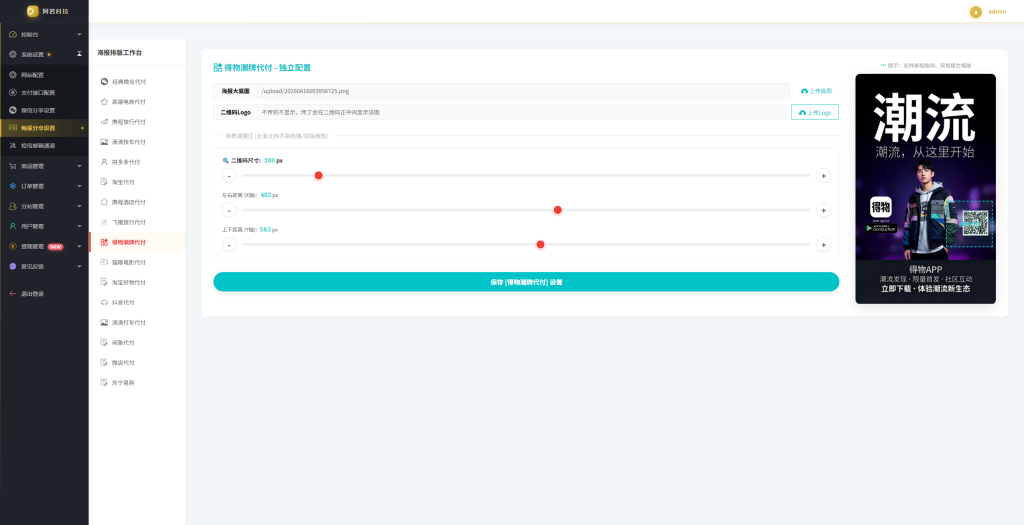Select 携程旅行代付 plane icon
The width and height of the screenshot is (1024, 525).
(x=104, y=122)
